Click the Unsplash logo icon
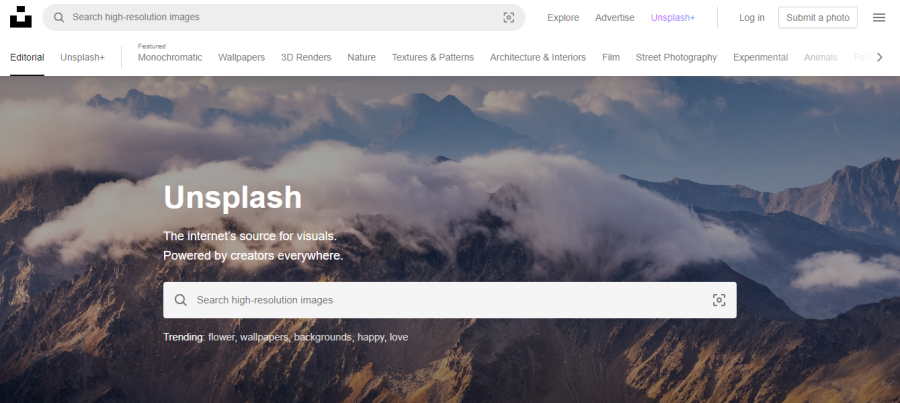This screenshot has width=900, height=403. click(x=21, y=17)
